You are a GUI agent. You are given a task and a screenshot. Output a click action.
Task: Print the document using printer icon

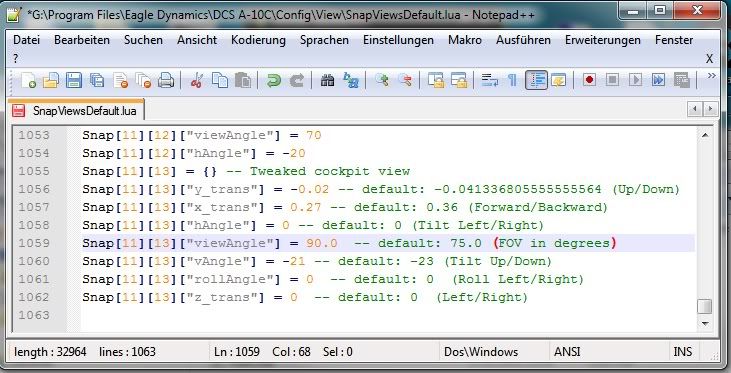point(166,80)
